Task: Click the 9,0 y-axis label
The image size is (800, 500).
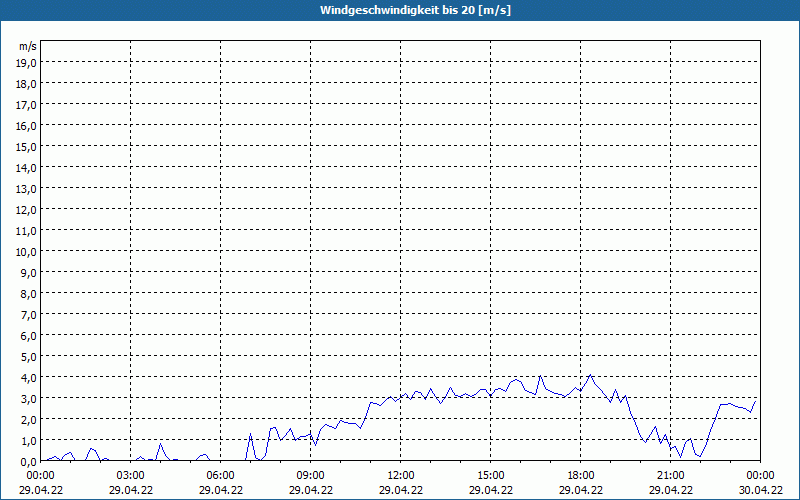Action: tap(30, 272)
